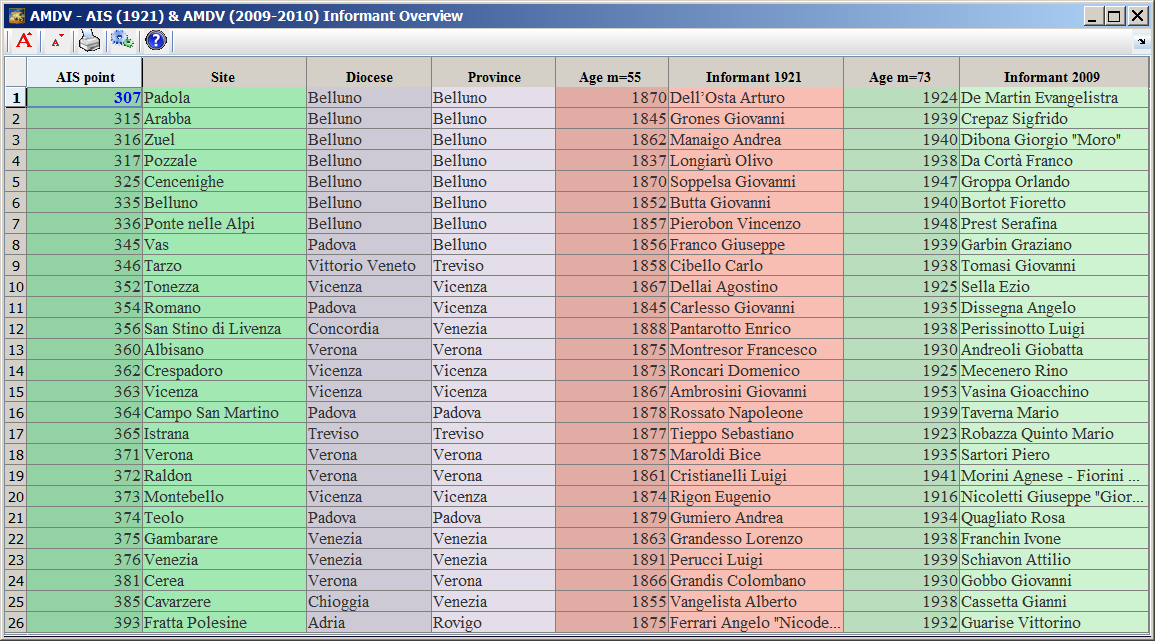This screenshot has height=641, width=1155.
Task: Select the Perucci Luigi informant cell
Action: coord(756,560)
